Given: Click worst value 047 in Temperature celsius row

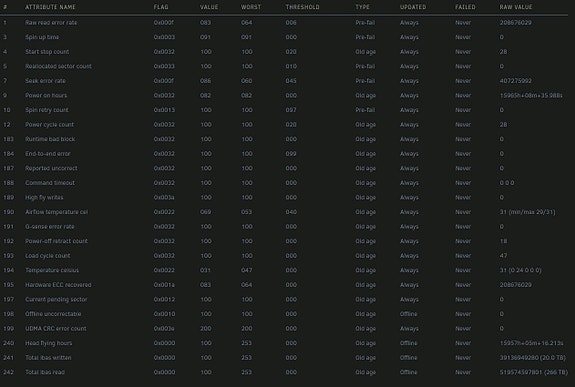Looking at the screenshot, I should (246, 270).
